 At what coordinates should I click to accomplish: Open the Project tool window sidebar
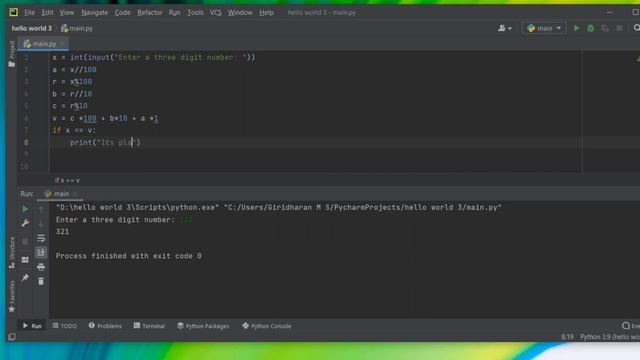pos(12,54)
